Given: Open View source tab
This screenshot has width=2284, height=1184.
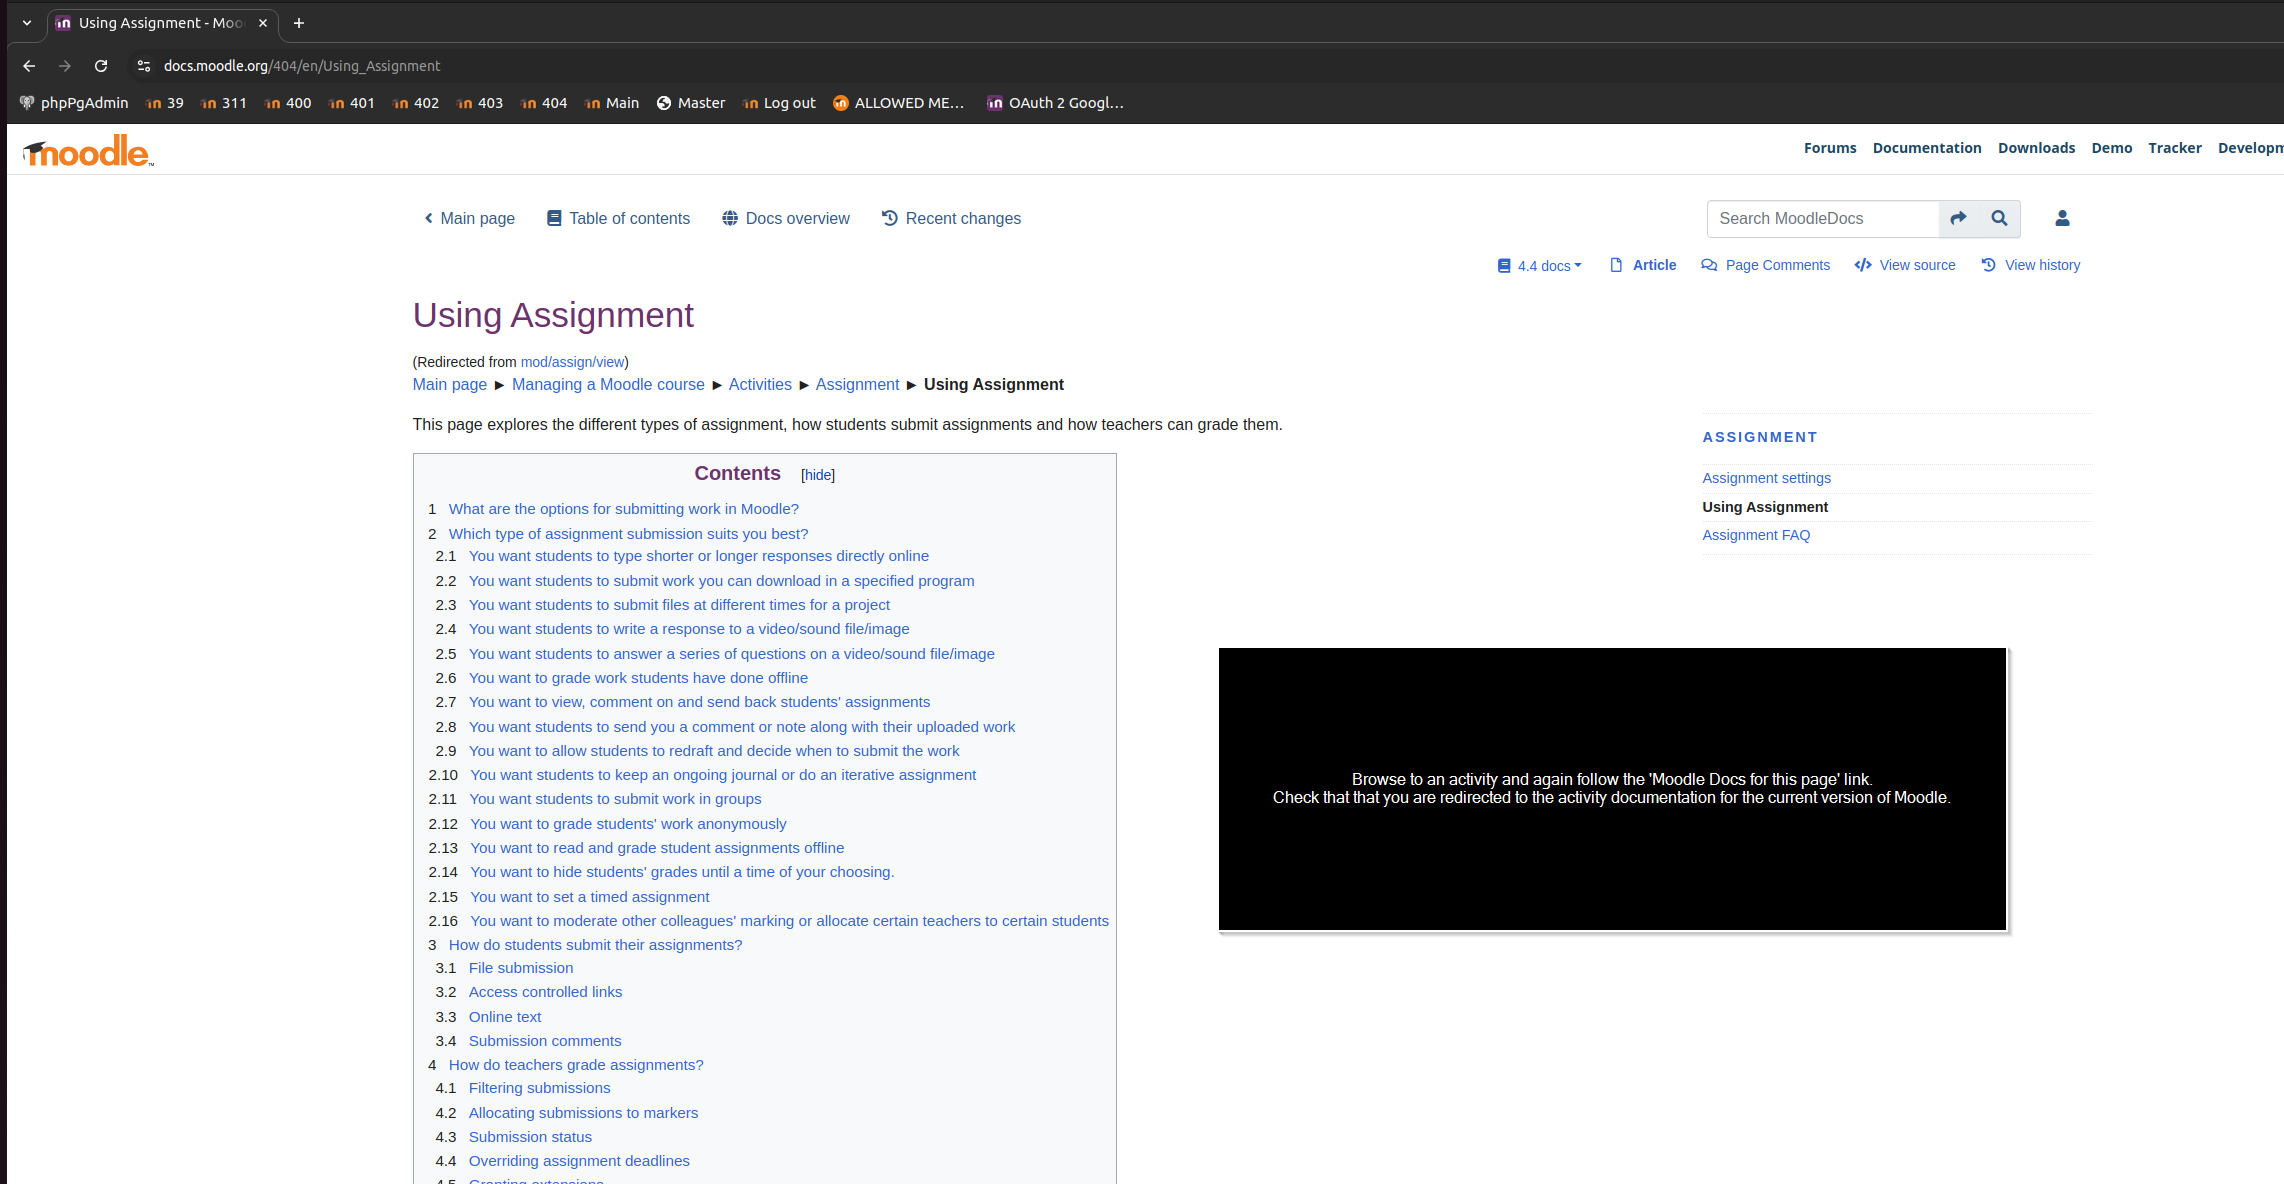Looking at the screenshot, I should pos(1905,265).
